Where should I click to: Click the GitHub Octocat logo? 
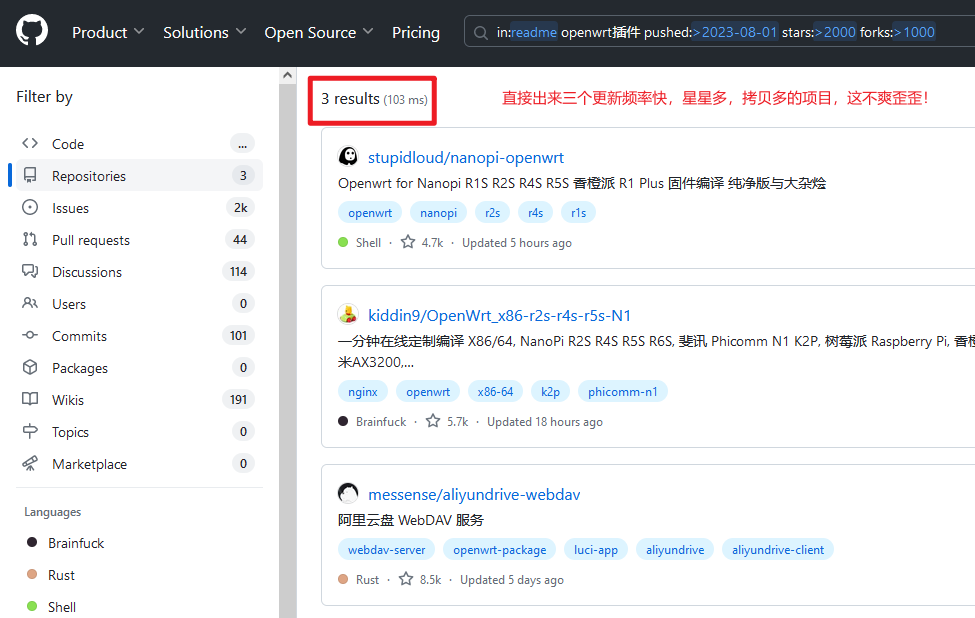(x=32, y=31)
